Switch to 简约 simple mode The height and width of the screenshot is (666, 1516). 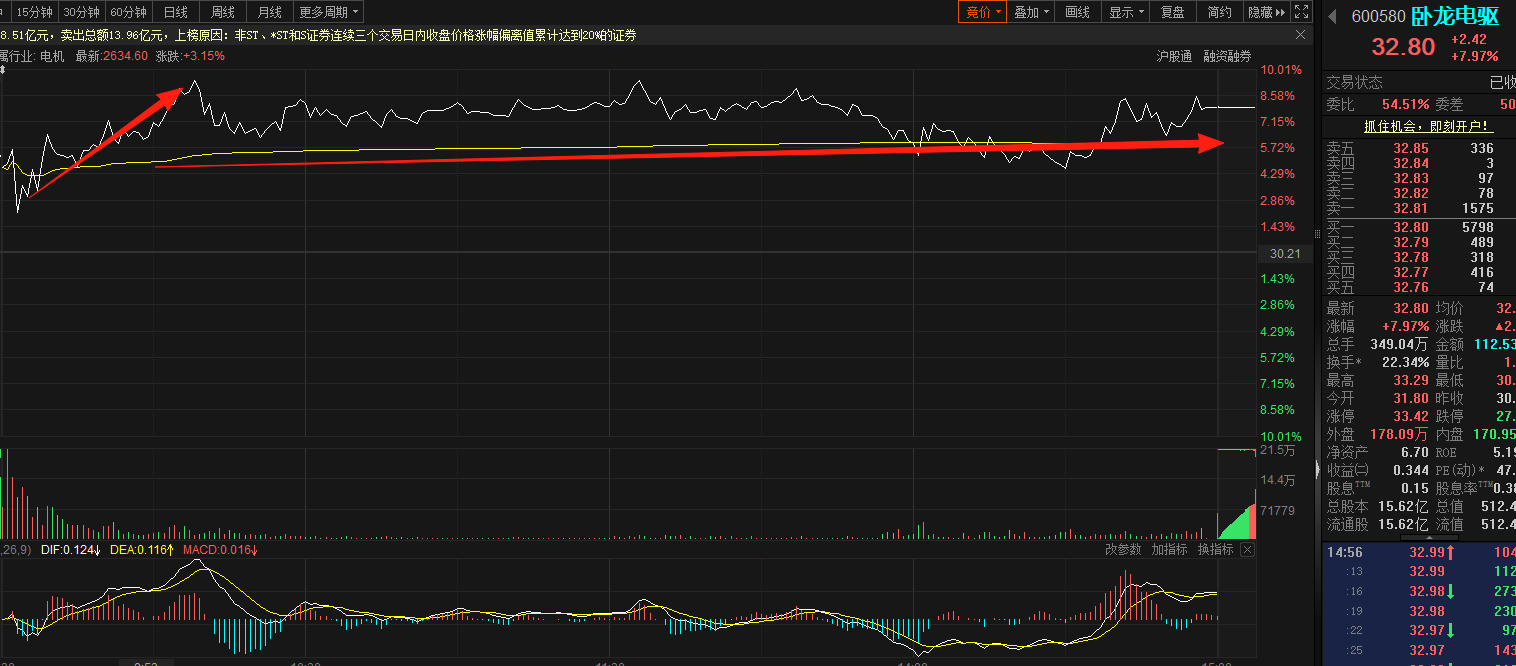click(x=1220, y=12)
